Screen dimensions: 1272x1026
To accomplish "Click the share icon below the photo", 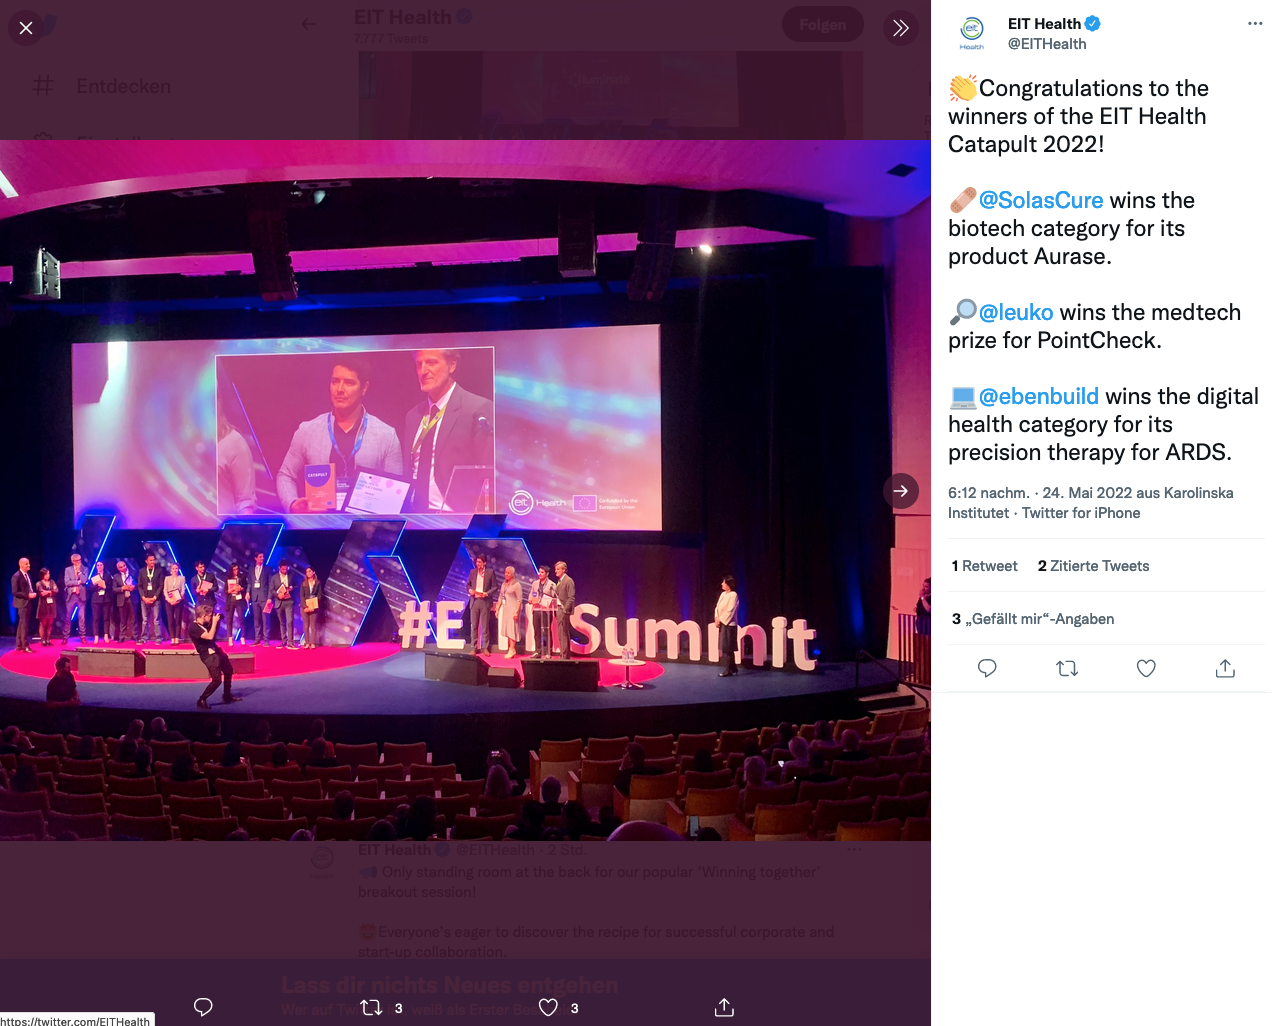I will coord(724,1007).
